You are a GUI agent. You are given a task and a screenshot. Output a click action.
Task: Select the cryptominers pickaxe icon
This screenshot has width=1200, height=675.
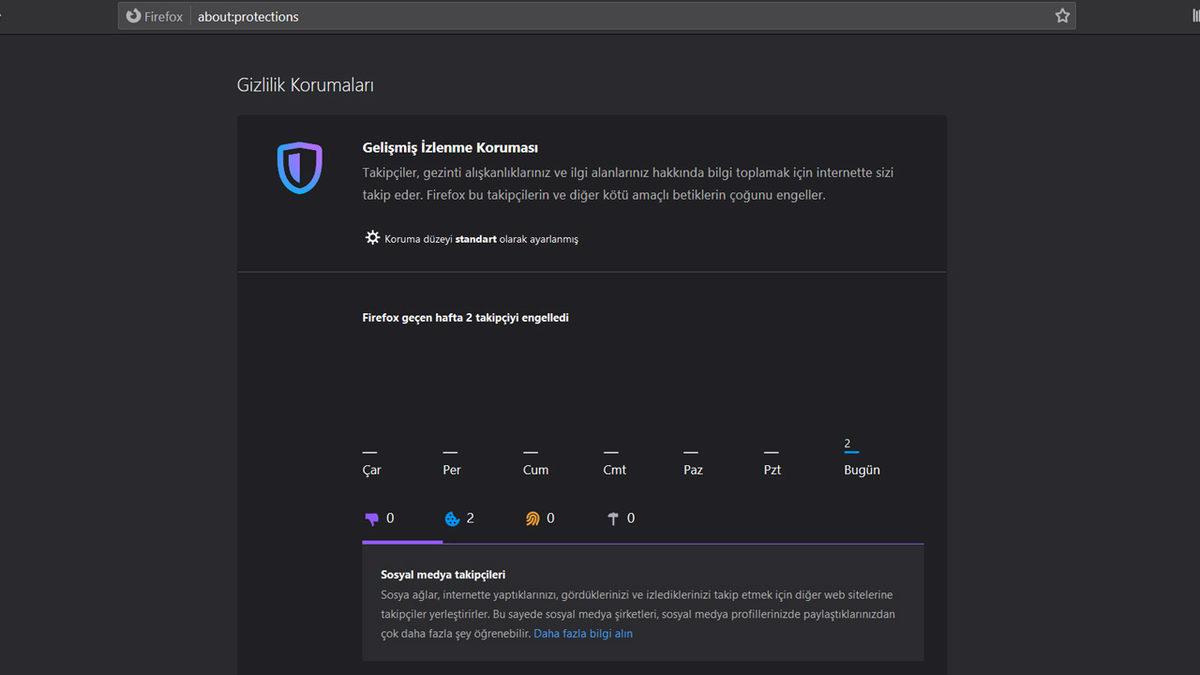(x=613, y=518)
